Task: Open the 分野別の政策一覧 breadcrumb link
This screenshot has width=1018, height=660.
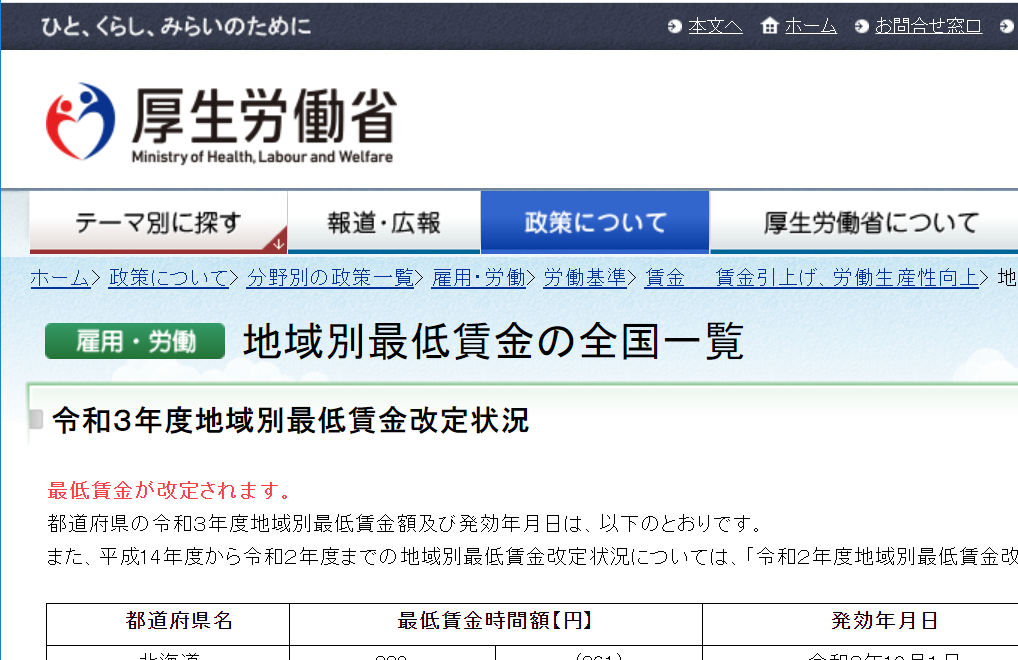Action: [330, 278]
